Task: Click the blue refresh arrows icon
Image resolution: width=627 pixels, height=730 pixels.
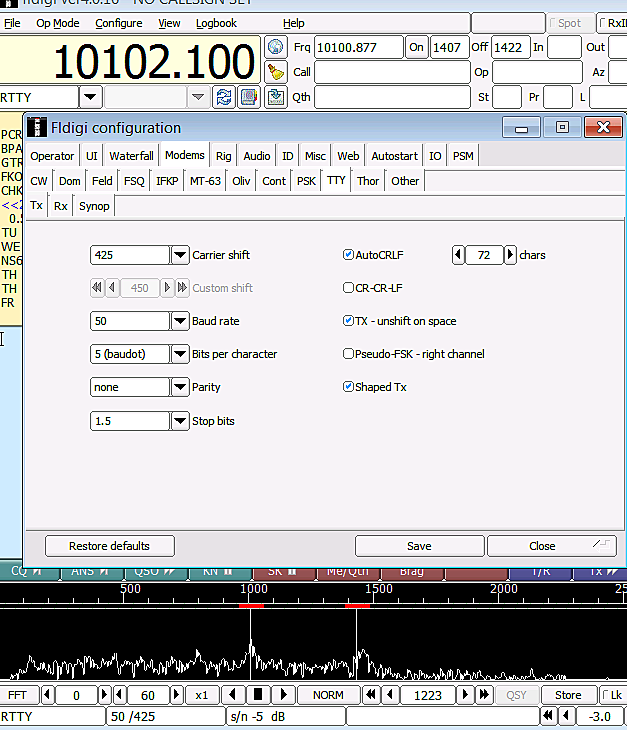Action: coord(224,97)
